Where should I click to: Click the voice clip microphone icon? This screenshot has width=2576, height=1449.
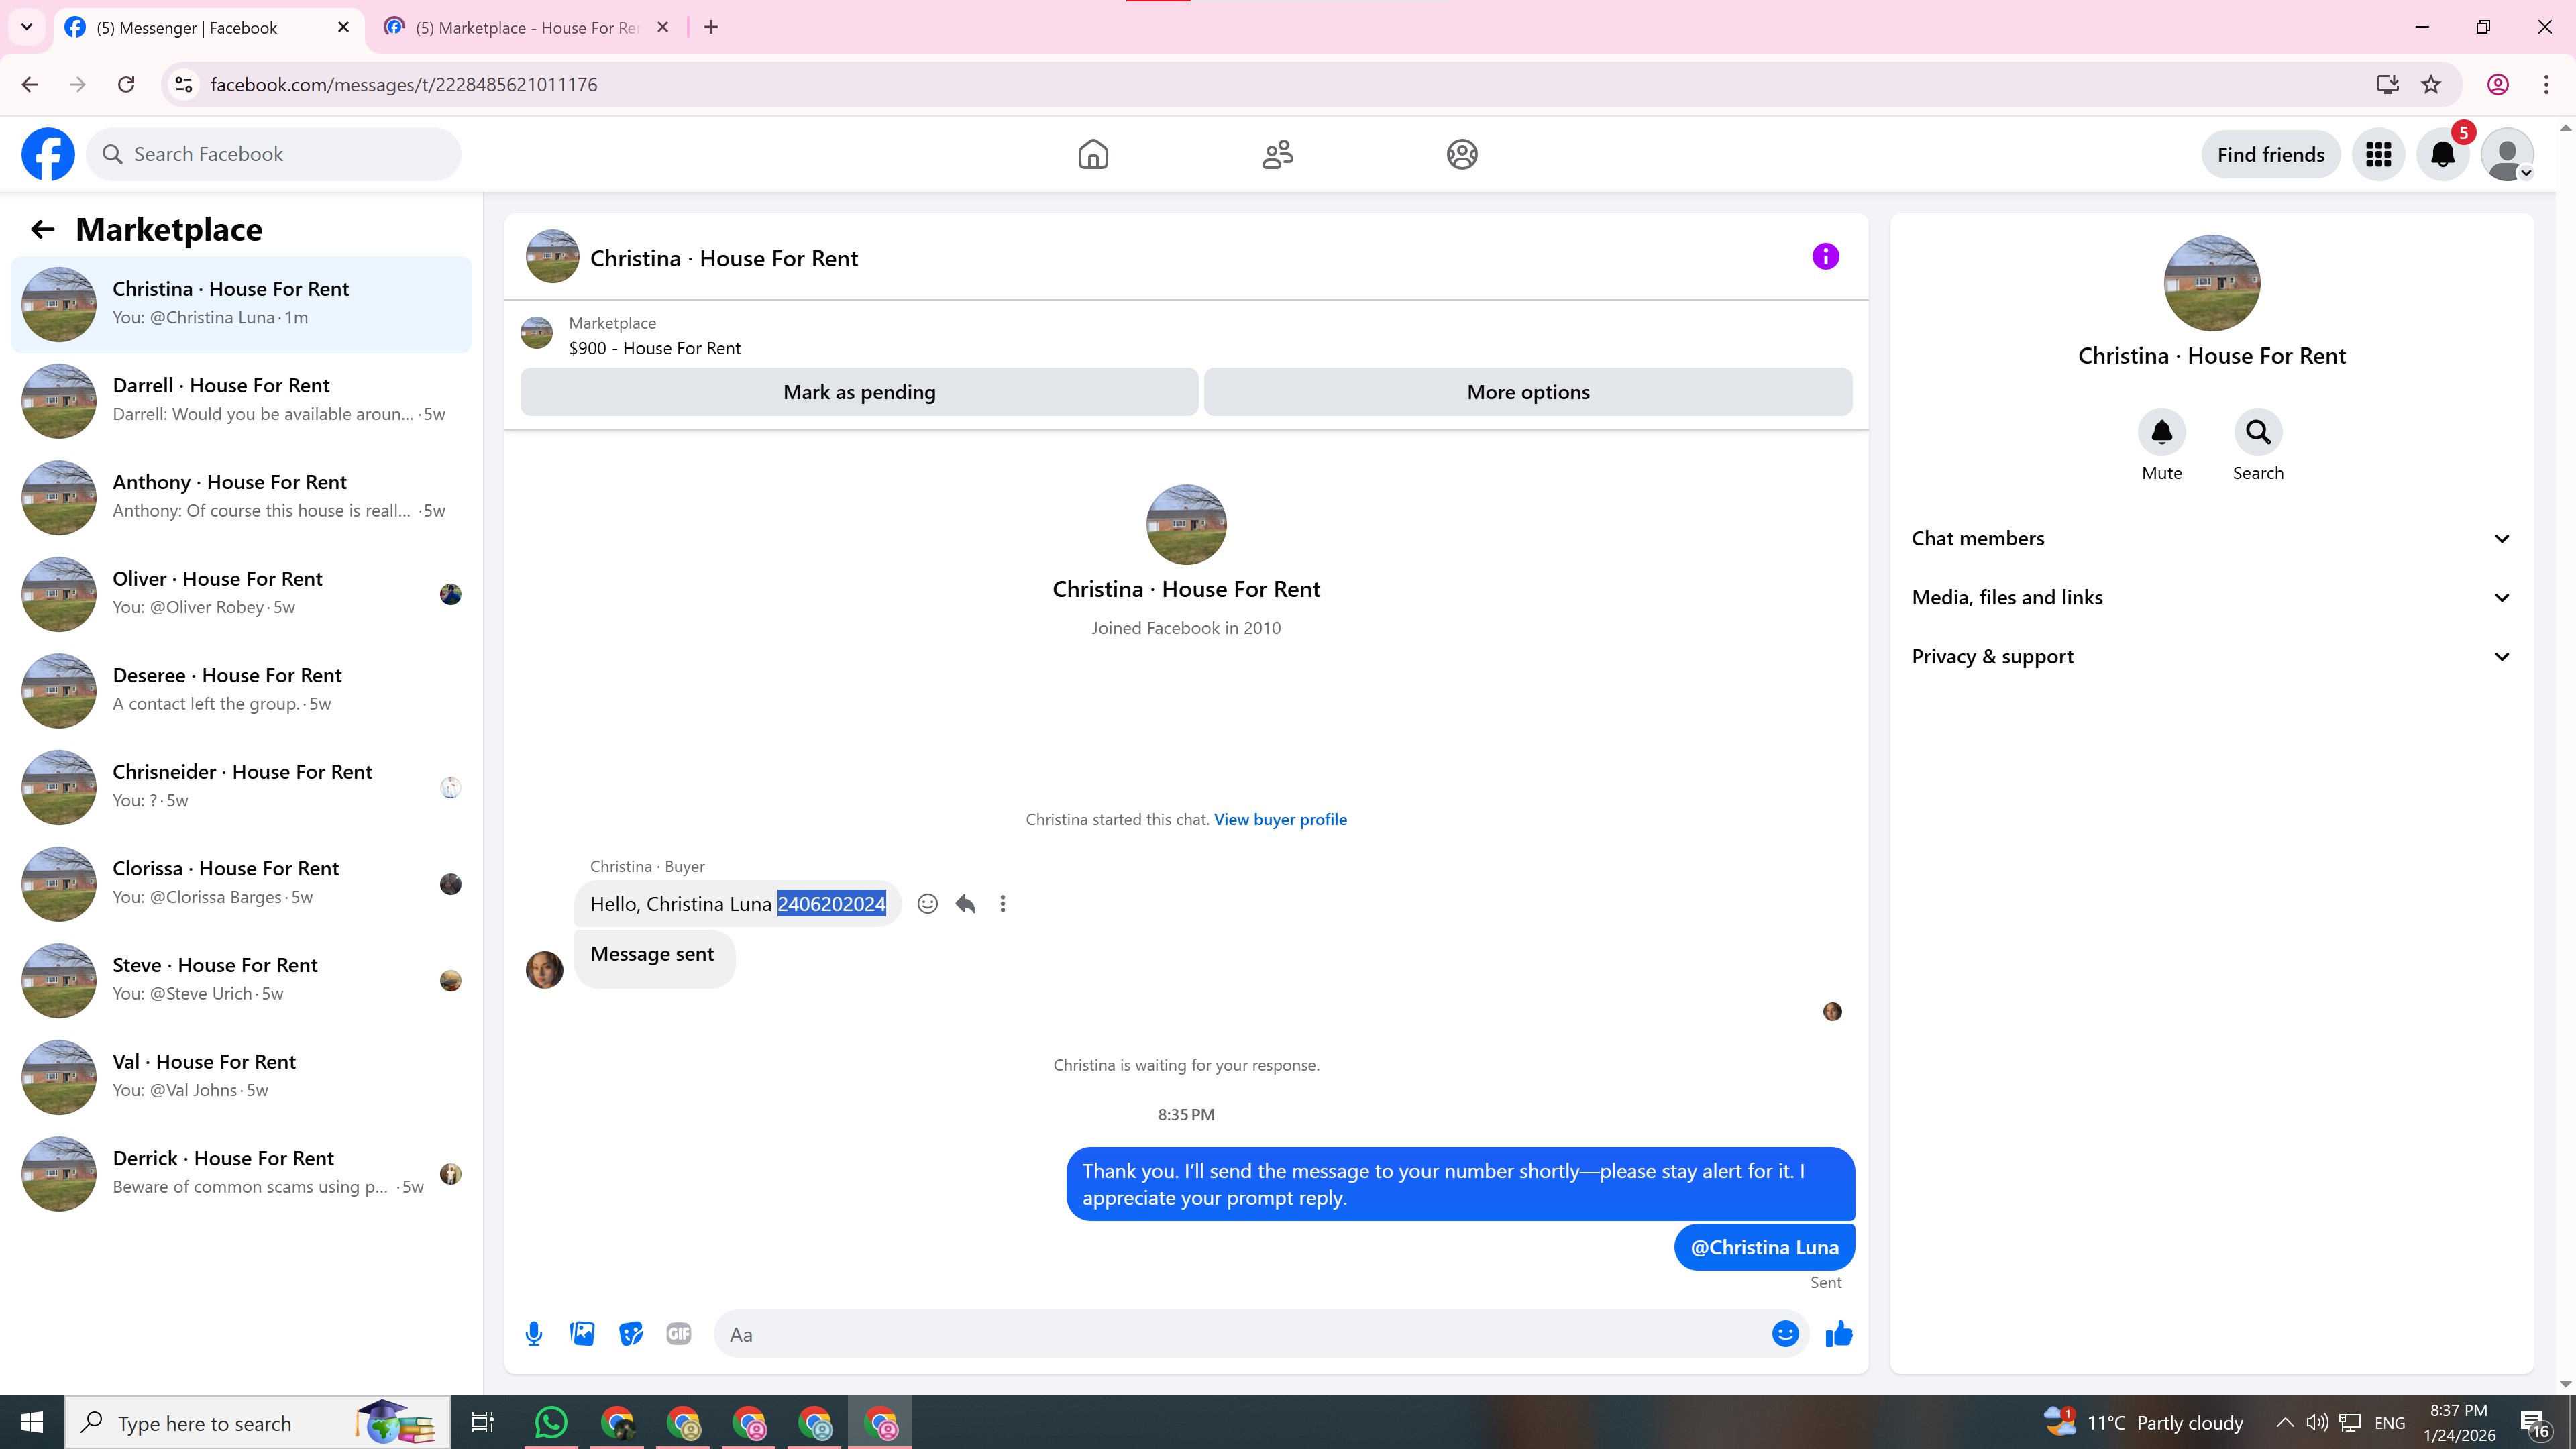[x=534, y=1334]
